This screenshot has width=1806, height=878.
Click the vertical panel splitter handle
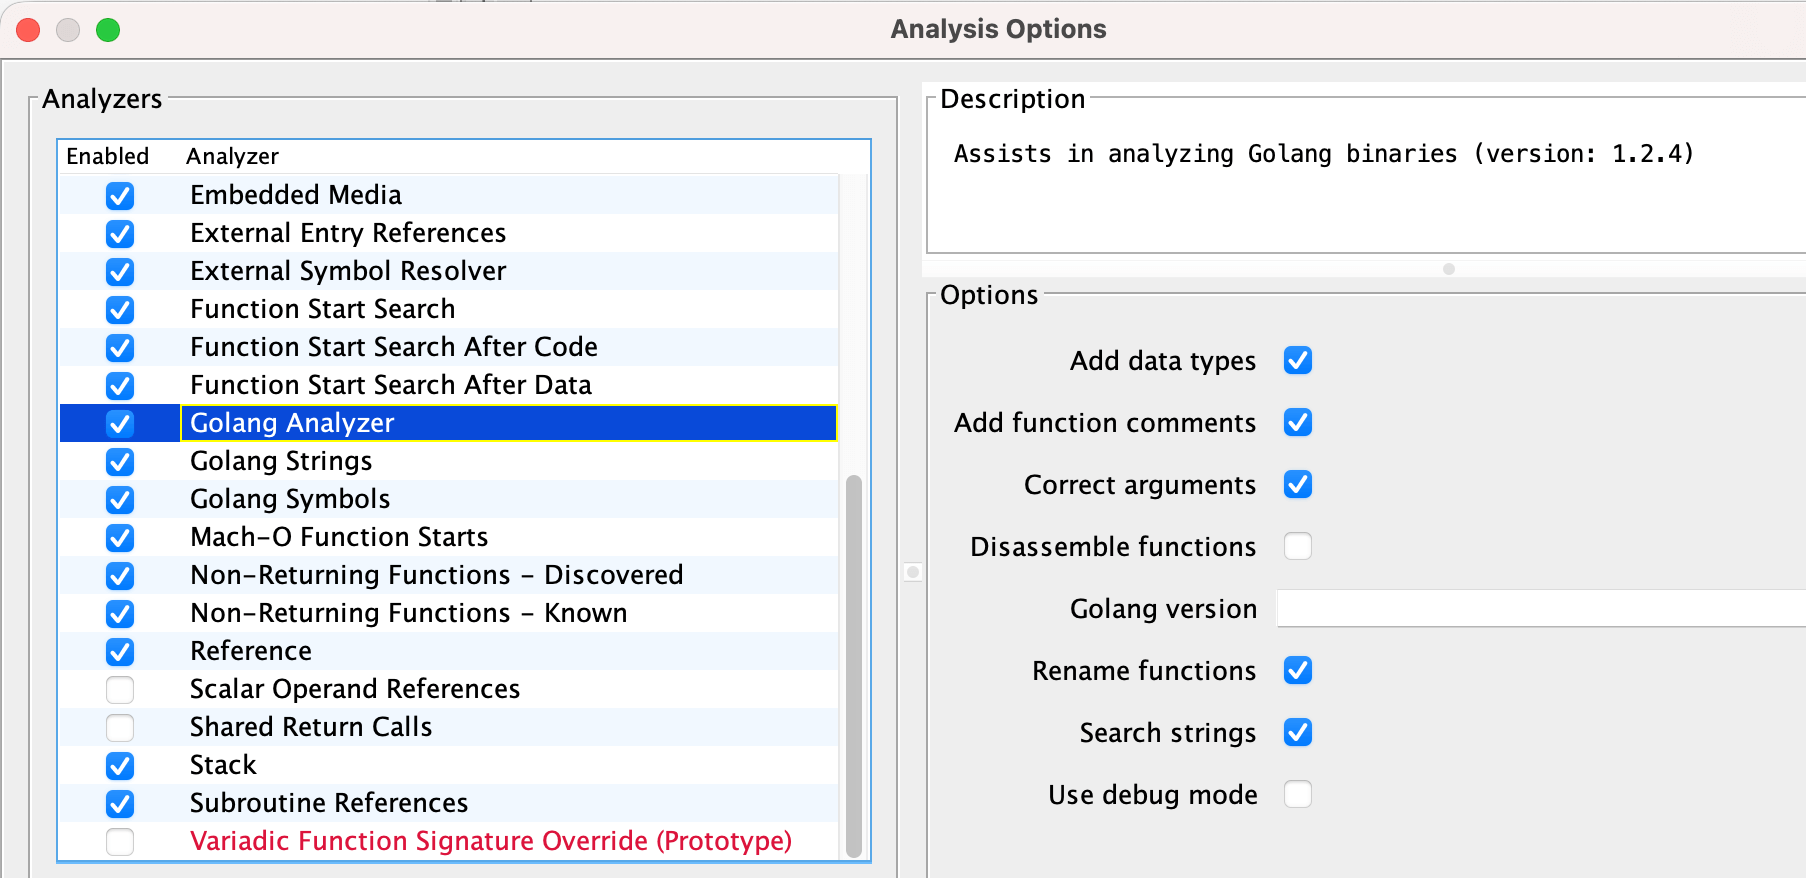[912, 572]
